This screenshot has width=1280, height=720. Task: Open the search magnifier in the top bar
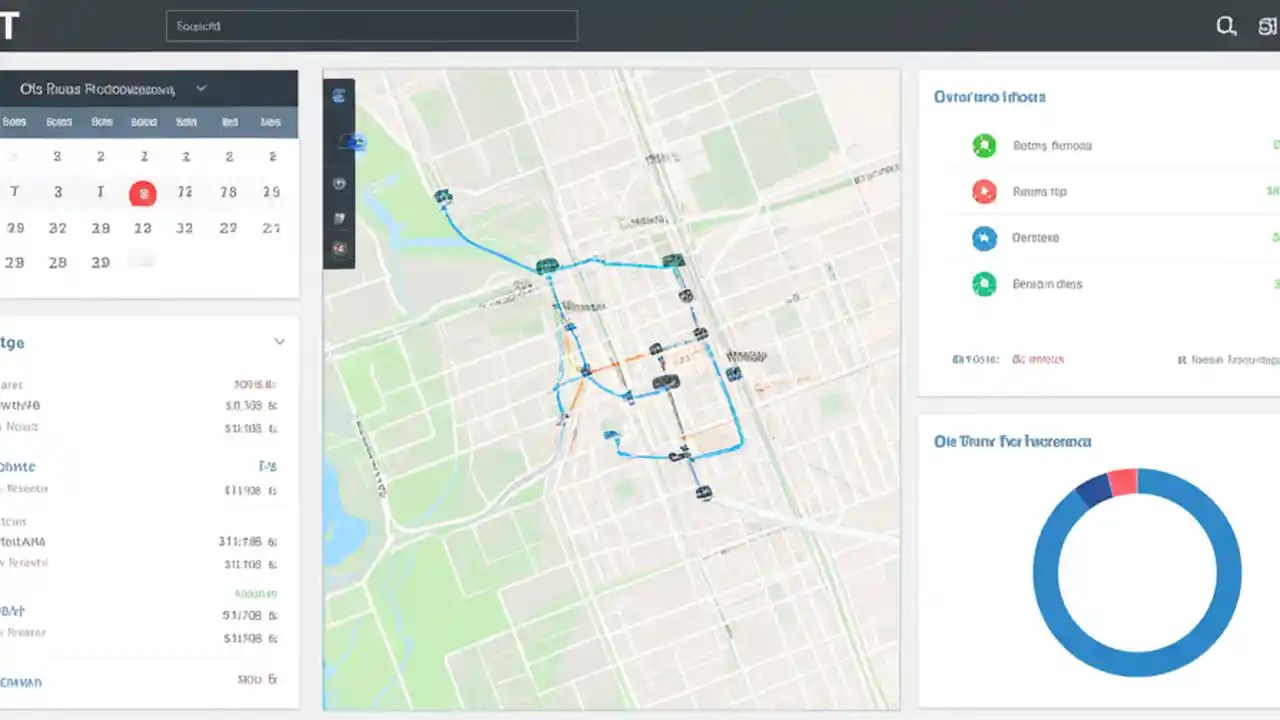point(1226,26)
